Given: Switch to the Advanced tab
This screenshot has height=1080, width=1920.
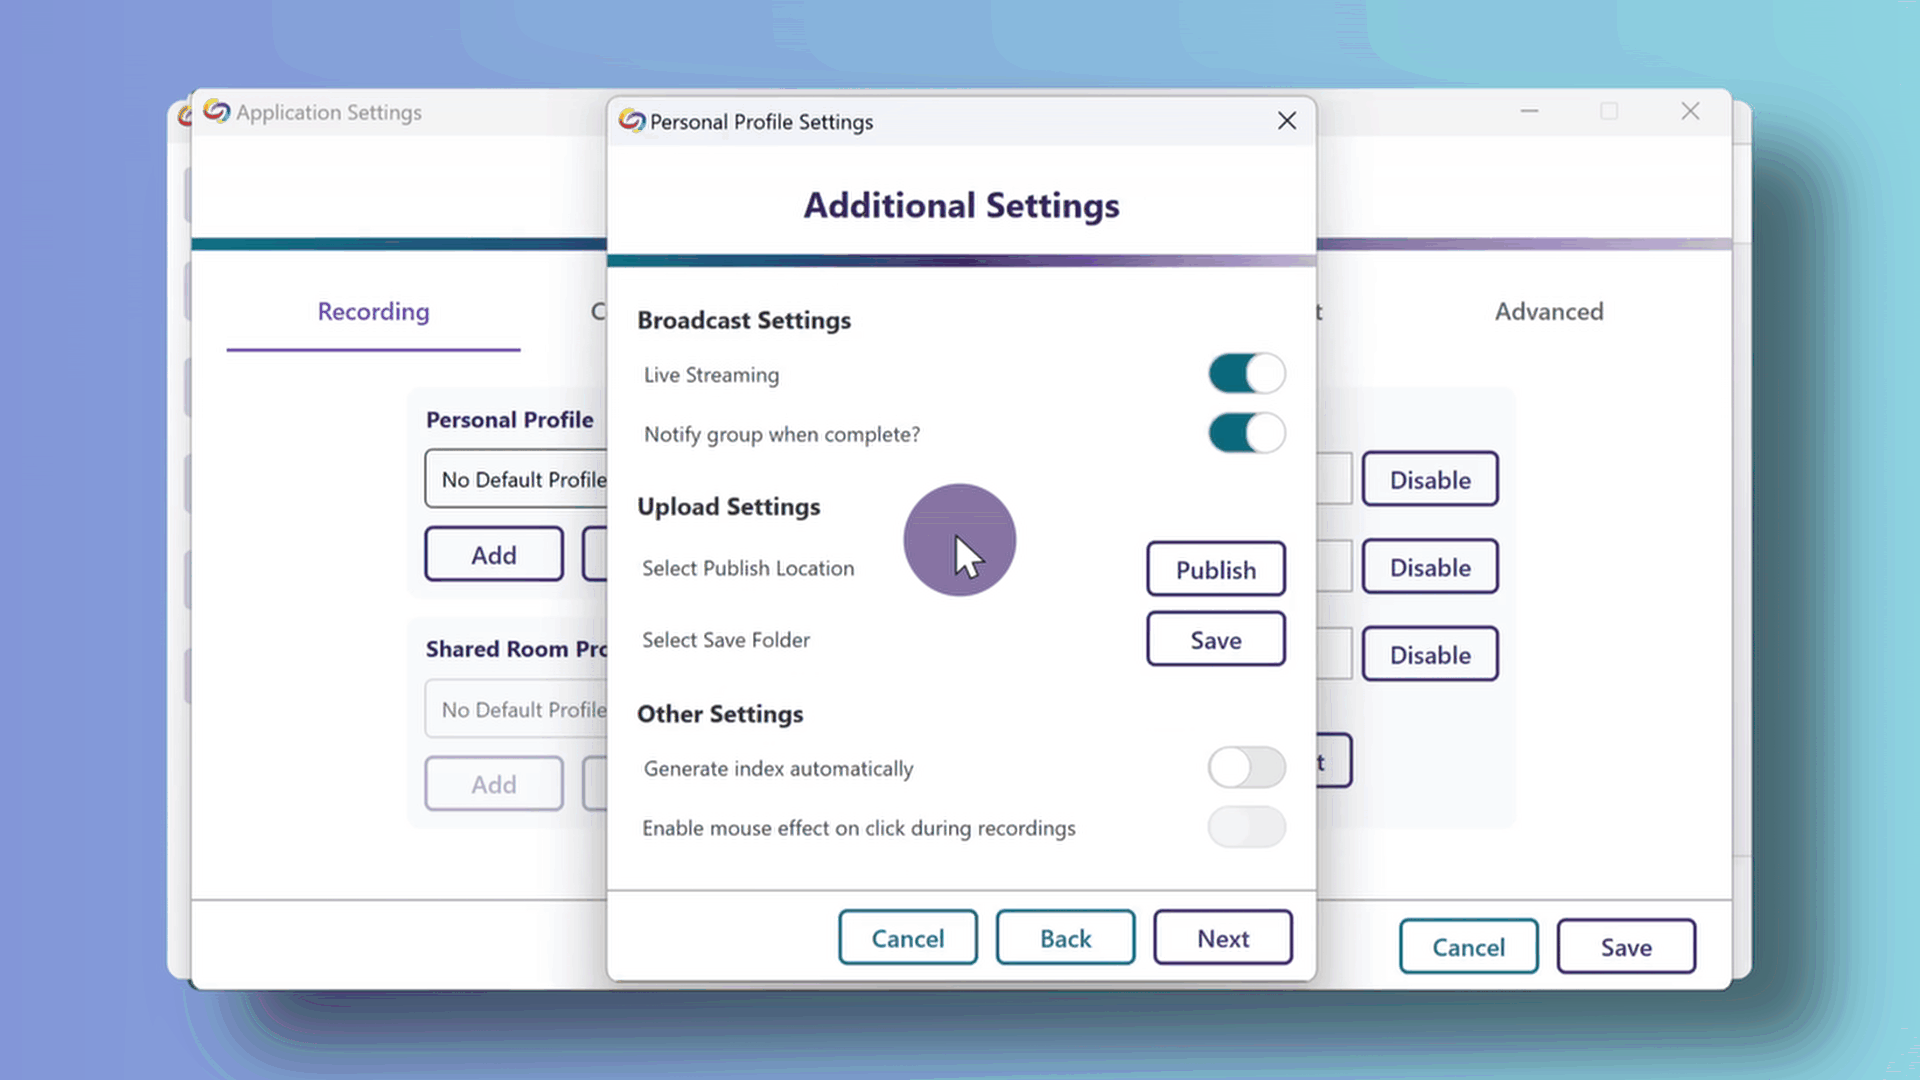Looking at the screenshot, I should [1549, 312].
